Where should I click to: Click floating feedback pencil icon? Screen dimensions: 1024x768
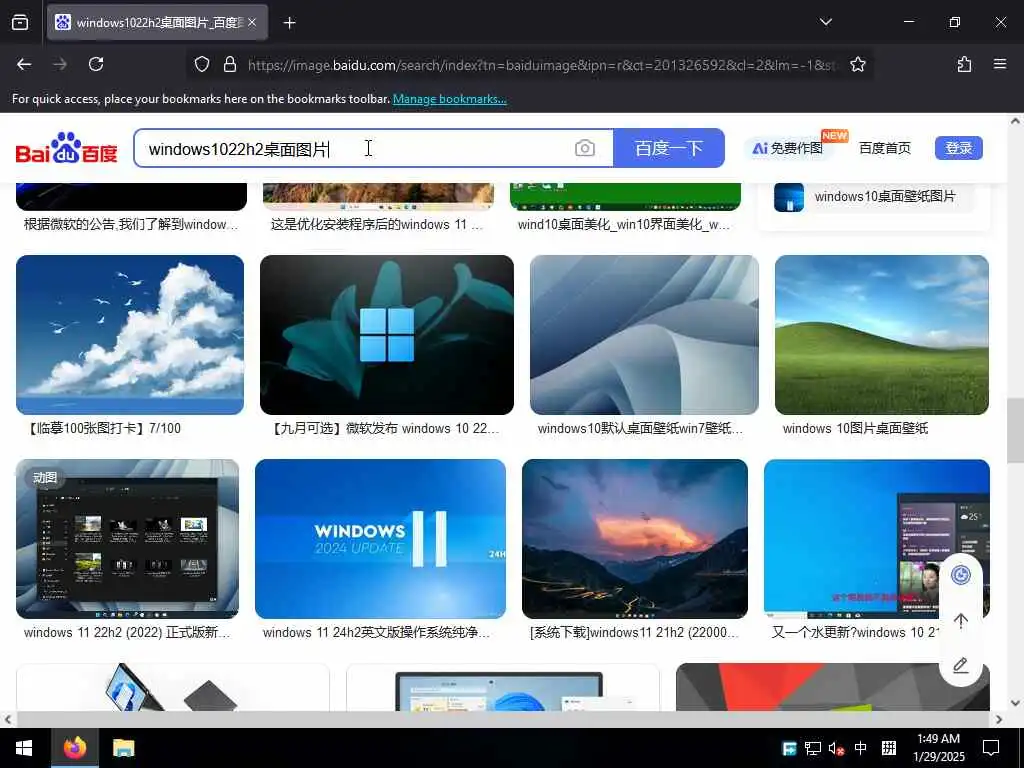tap(960, 665)
